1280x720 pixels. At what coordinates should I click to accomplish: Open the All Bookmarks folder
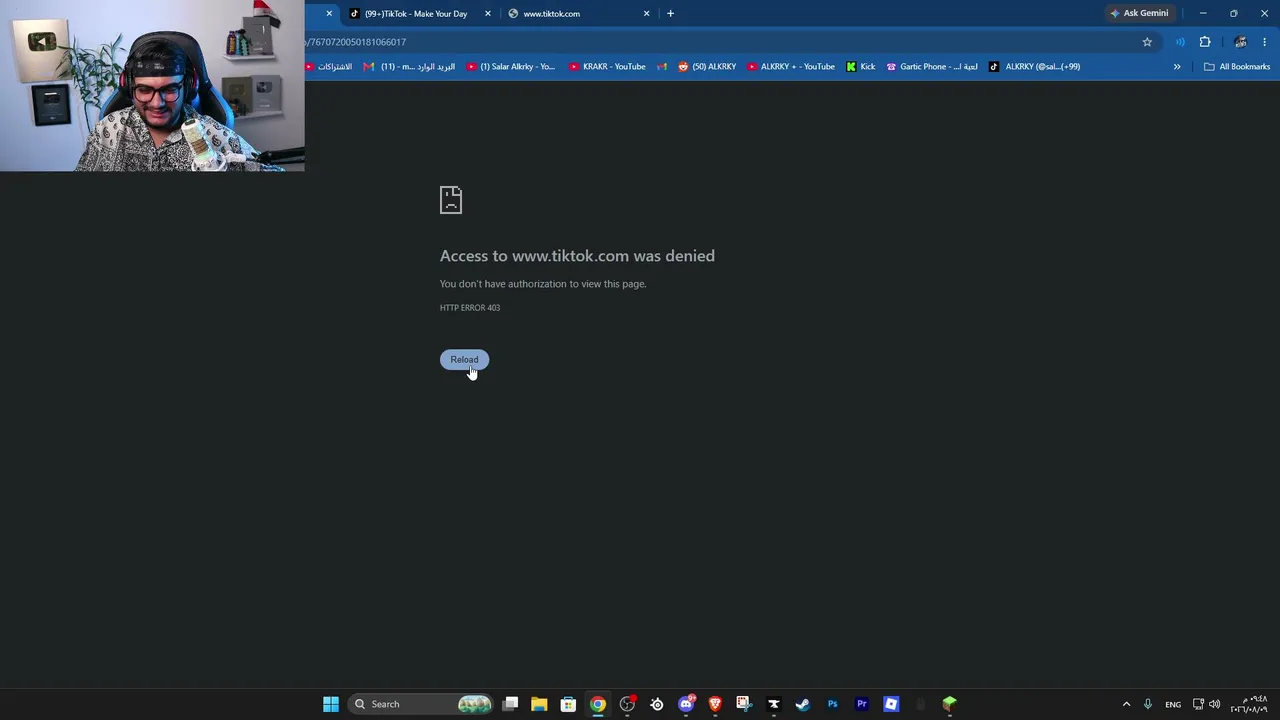pyautogui.click(x=1237, y=67)
